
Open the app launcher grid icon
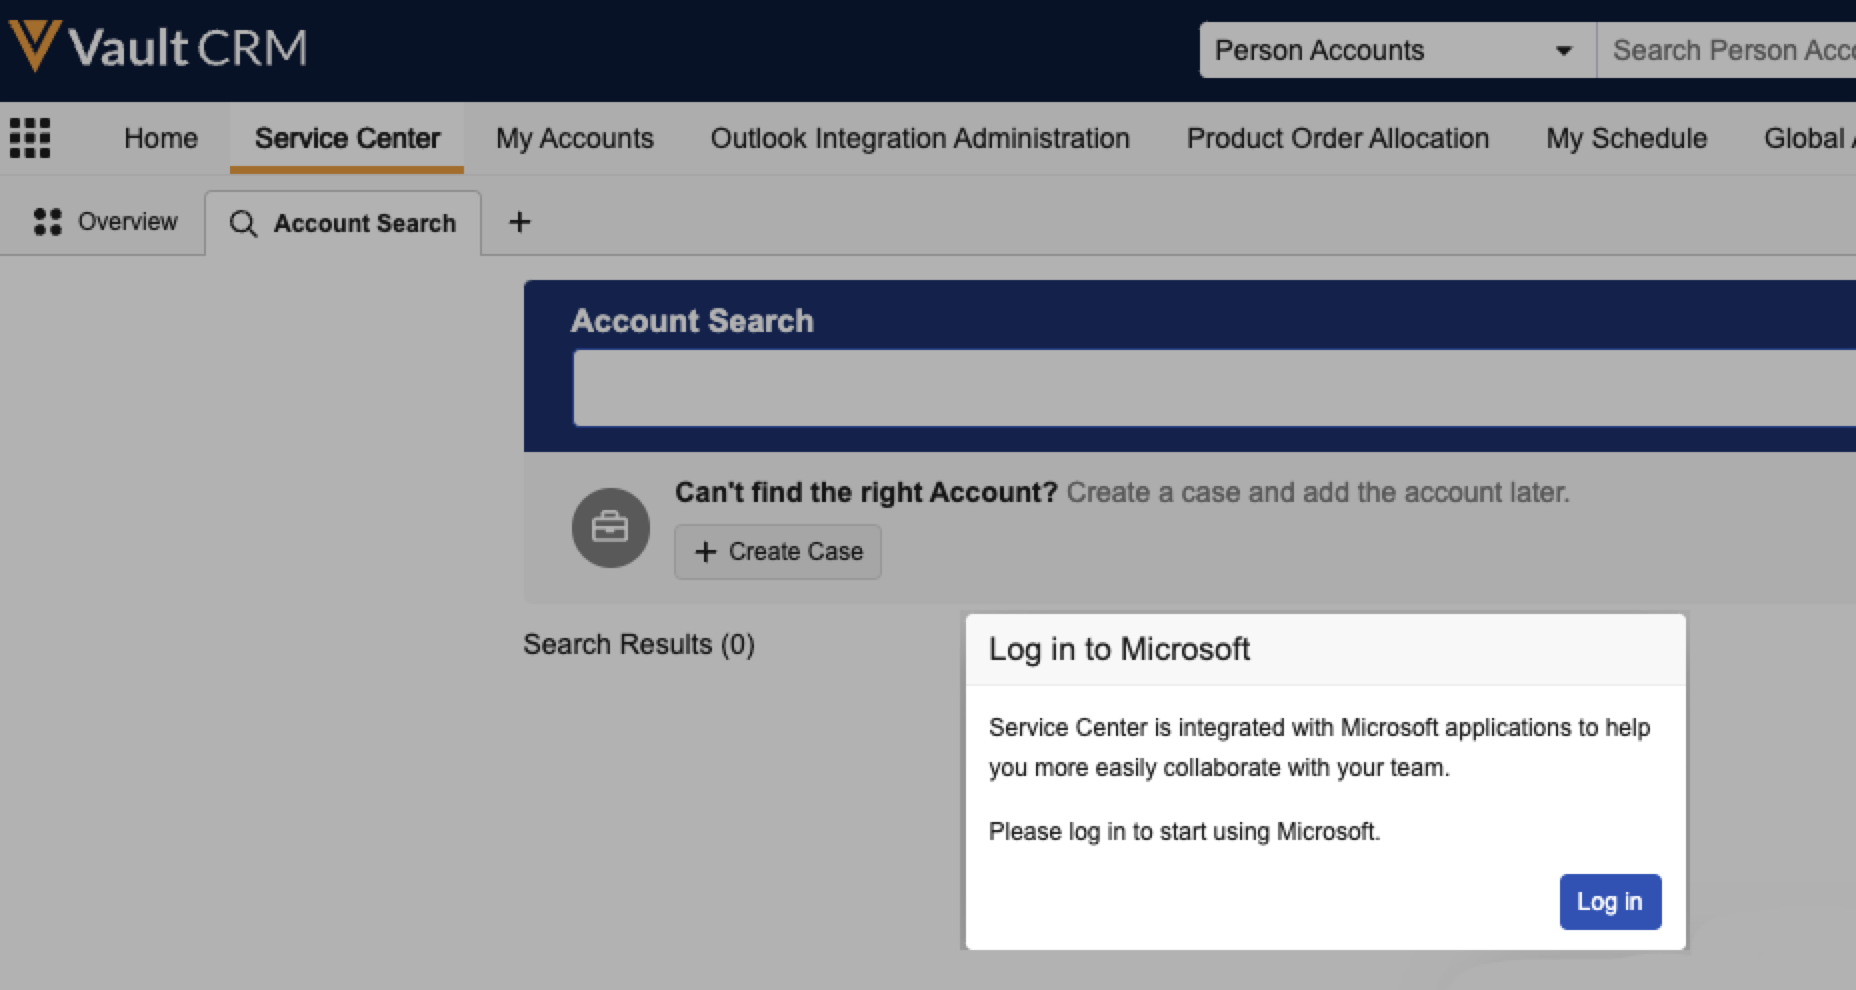tap(30, 138)
